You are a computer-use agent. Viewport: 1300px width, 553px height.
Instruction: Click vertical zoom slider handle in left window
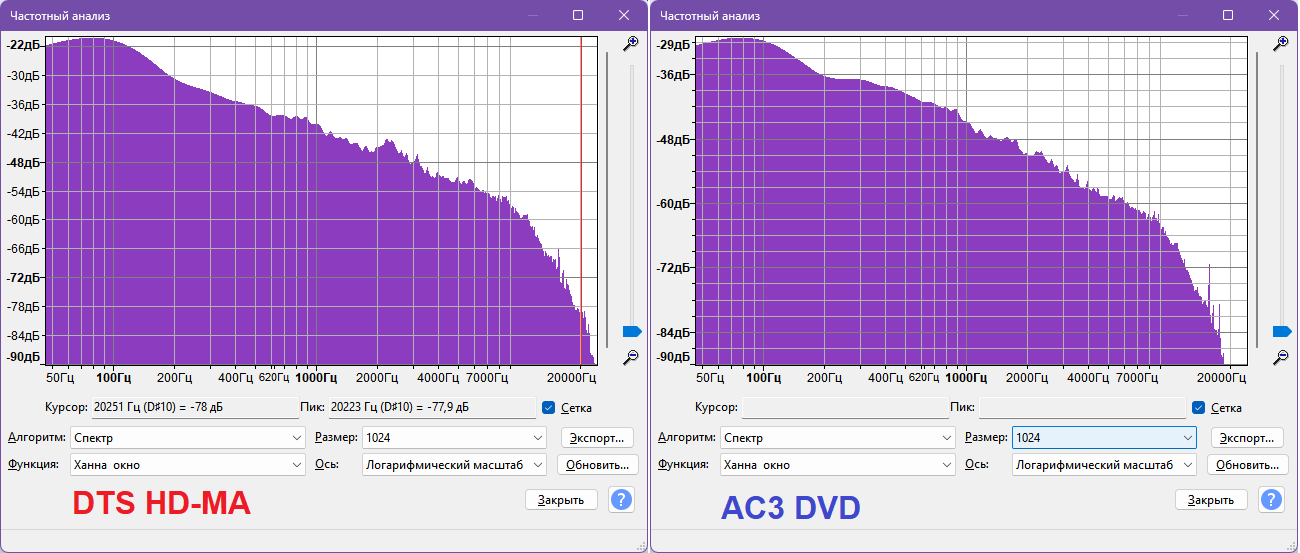coord(632,331)
